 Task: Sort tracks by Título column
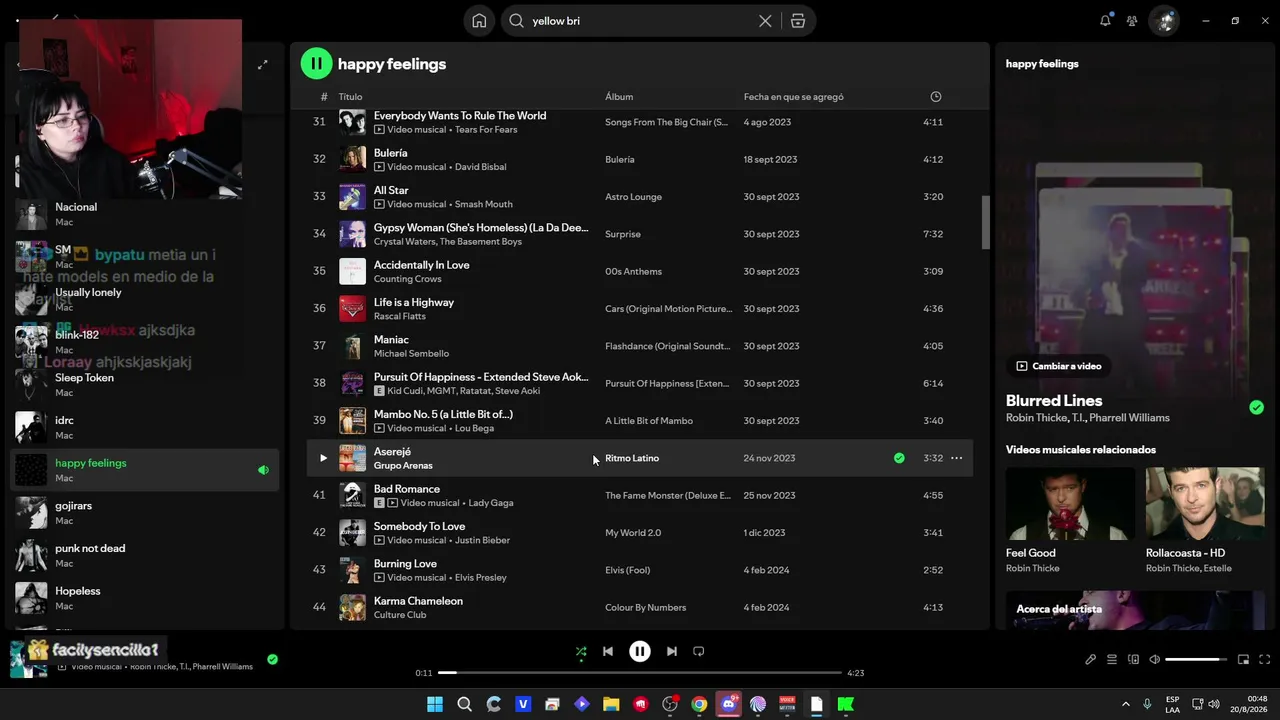point(350,97)
